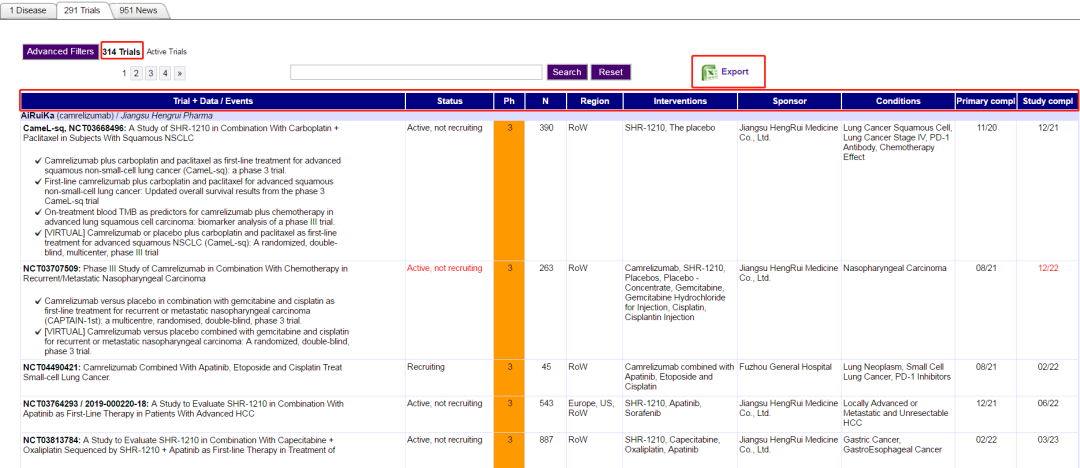This screenshot has height=468, width=1080.
Task: Click primary completion date 11/20
Action: pos(986,128)
